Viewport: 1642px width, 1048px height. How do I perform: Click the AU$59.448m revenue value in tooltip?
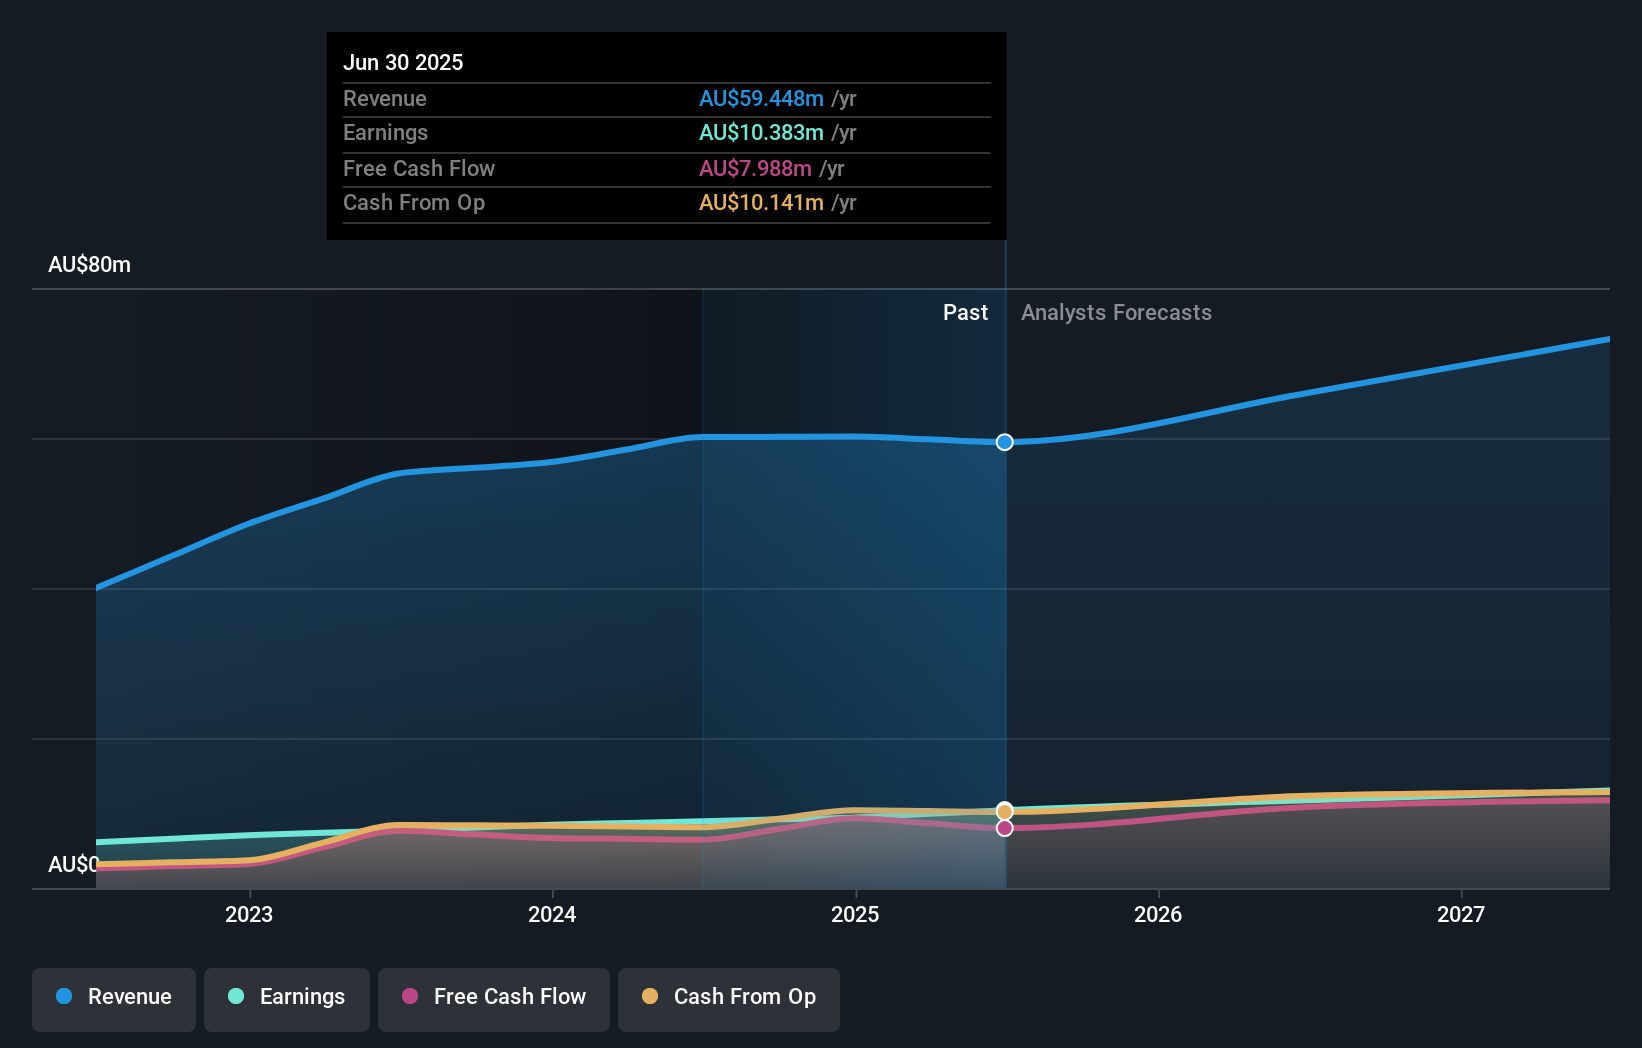coord(761,99)
